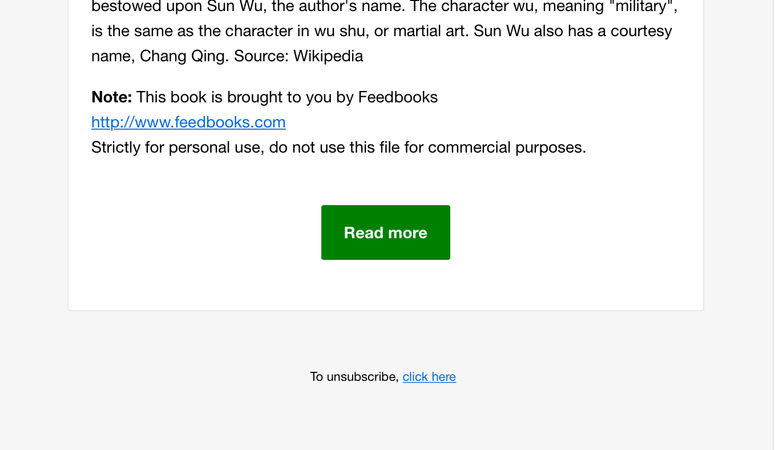
Task: Click the Source: Wikipedia text
Action: pyautogui.click(x=299, y=56)
